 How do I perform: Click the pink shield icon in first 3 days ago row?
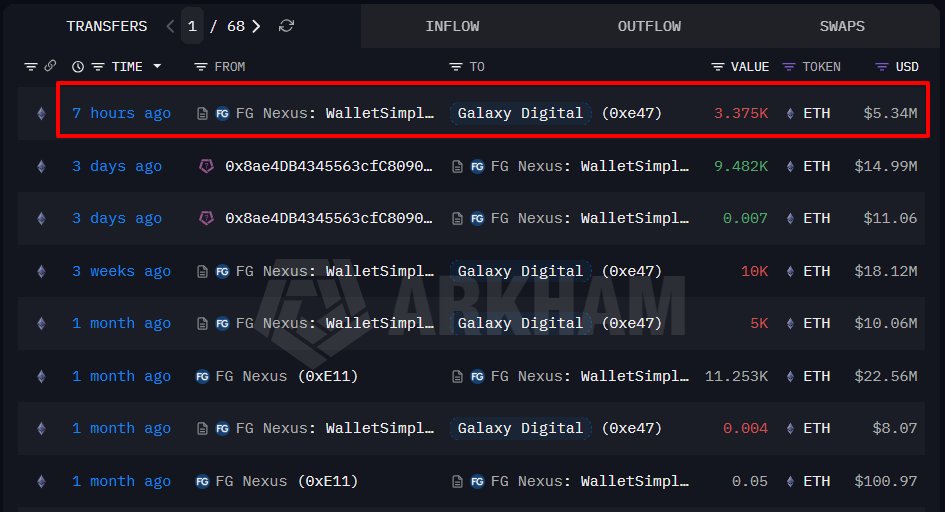pyautogui.click(x=206, y=166)
